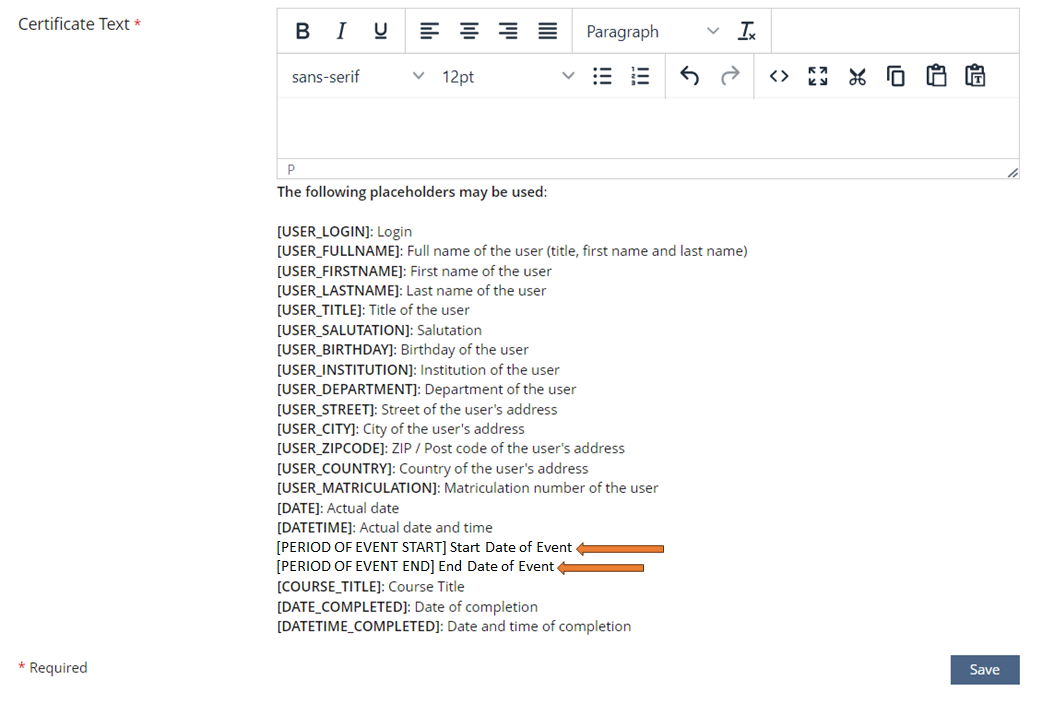Image resolution: width=1042 pixels, height=704 pixels.
Task: Open the Paragraph format dropdown
Action: tap(651, 31)
